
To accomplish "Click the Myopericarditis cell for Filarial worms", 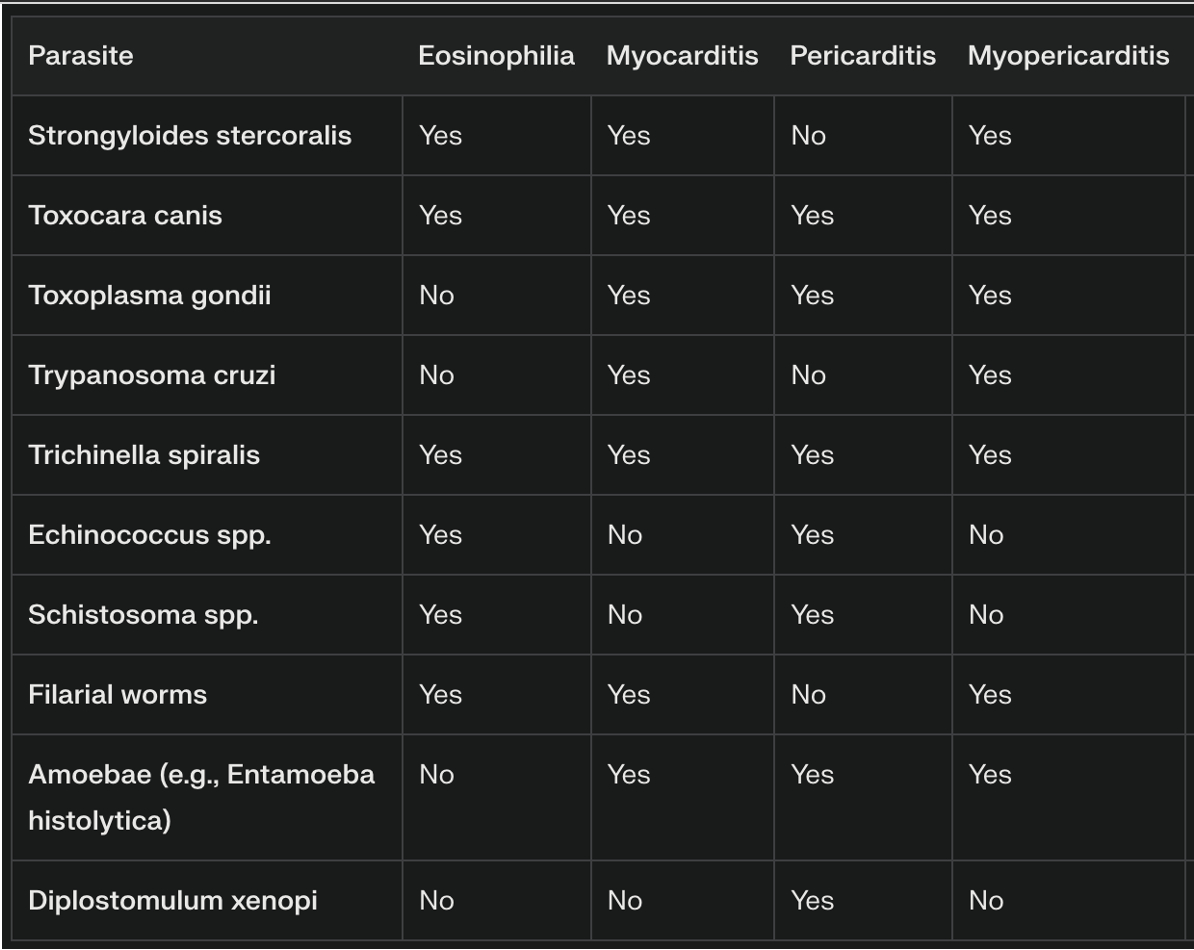I will (990, 695).
